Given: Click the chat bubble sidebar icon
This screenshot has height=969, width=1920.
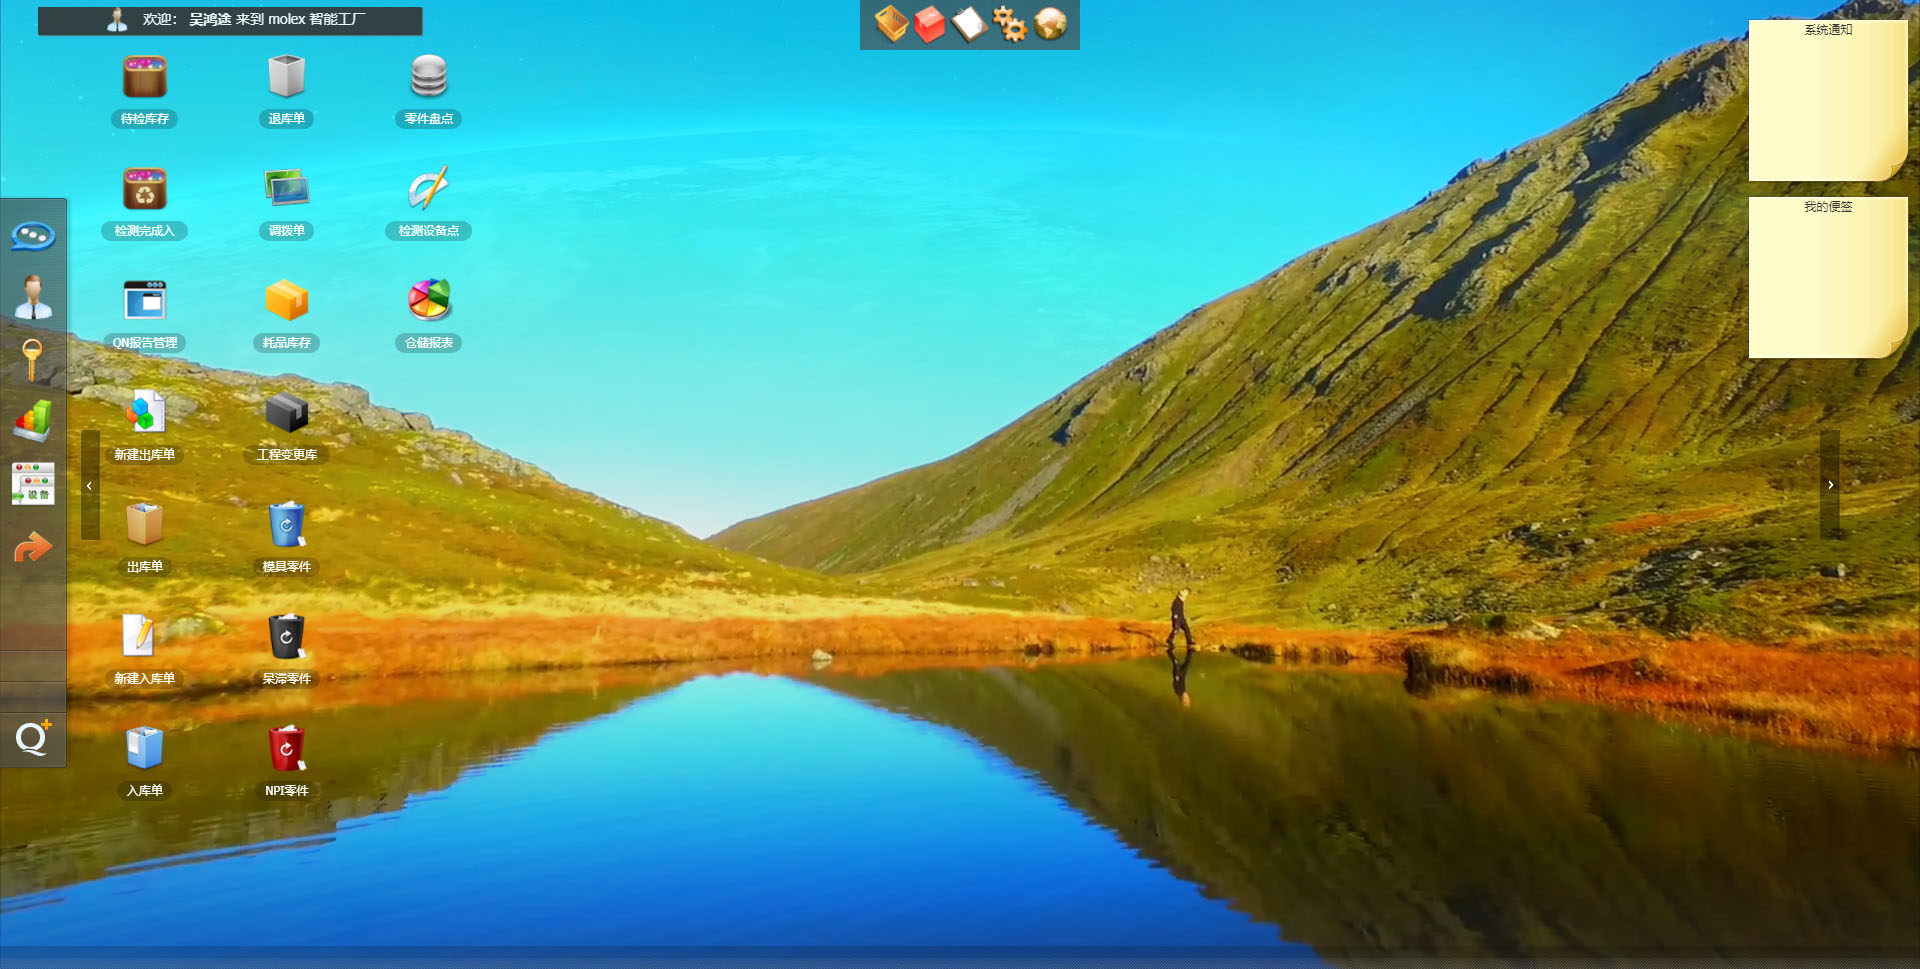Looking at the screenshot, I should tap(33, 236).
